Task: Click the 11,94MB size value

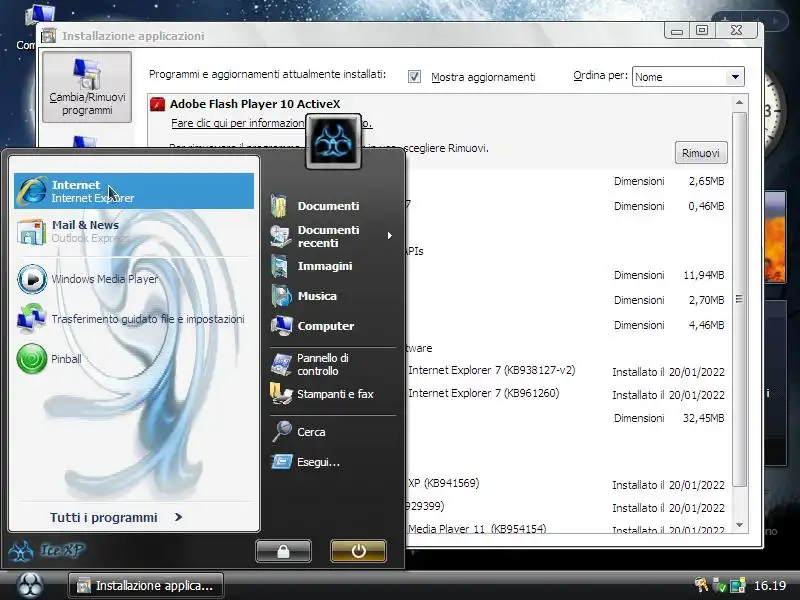Action: click(704, 276)
